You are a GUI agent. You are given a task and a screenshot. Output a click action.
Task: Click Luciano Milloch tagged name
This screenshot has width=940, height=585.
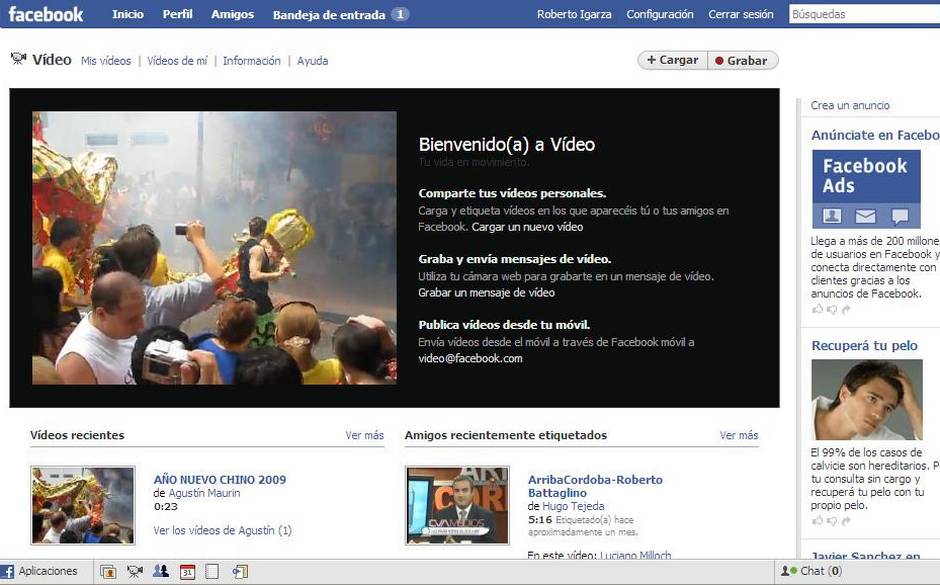point(635,555)
